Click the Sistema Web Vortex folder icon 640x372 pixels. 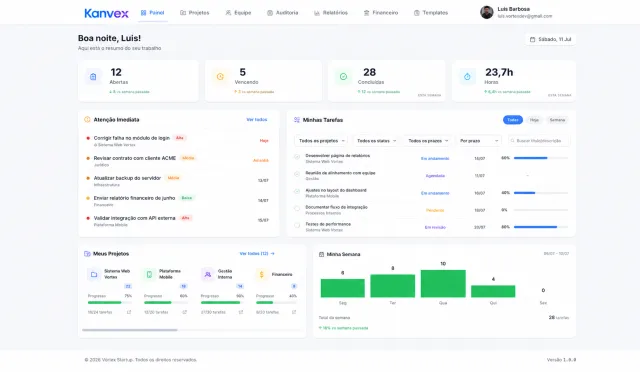tap(94, 274)
